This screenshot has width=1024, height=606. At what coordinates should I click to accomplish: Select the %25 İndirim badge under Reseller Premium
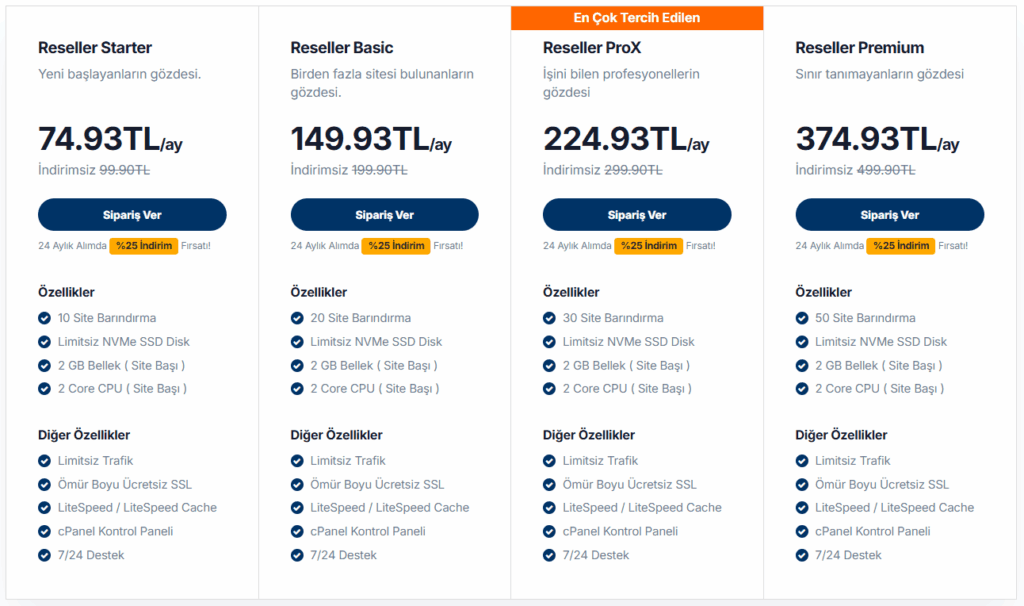(901, 245)
